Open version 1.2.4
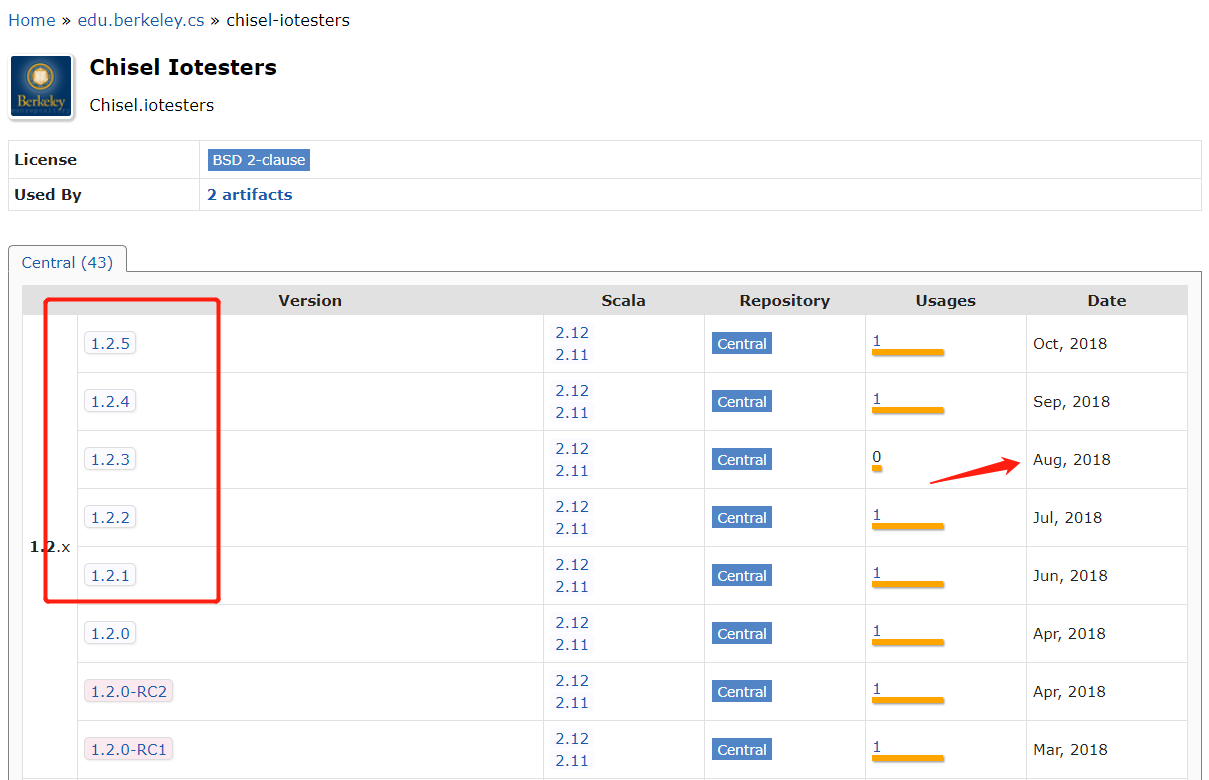 (x=110, y=402)
